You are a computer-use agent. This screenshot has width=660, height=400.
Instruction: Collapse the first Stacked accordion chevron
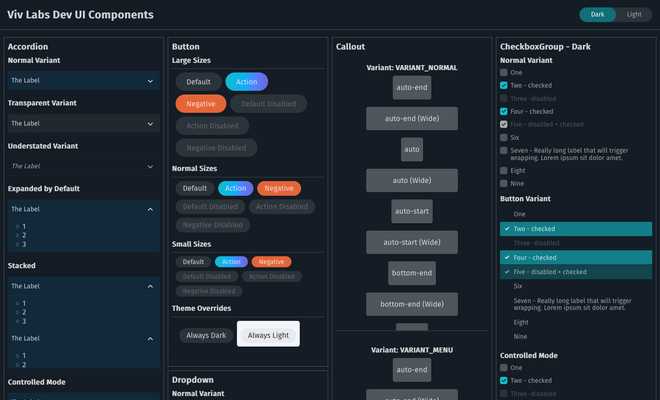(x=150, y=286)
